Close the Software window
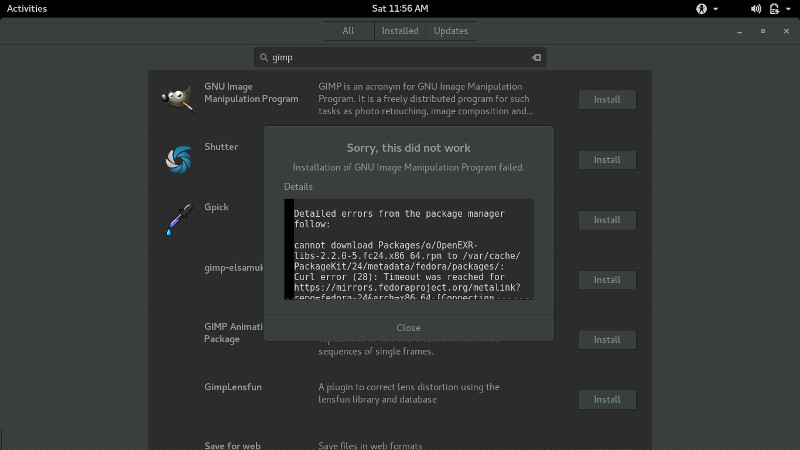This screenshot has width=800, height=450. pos(786,31)
